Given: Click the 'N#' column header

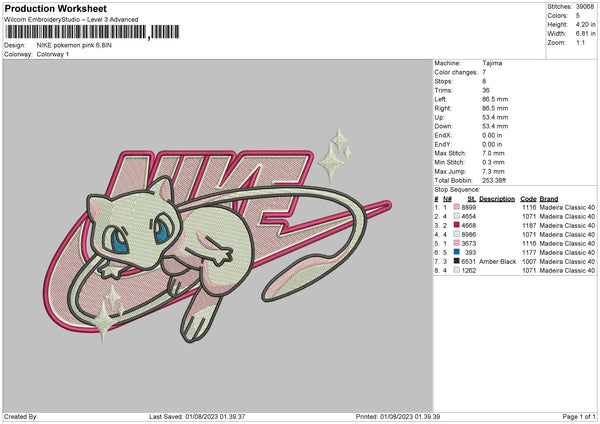Looking at the screenshot, I should (x=447, y=199).
